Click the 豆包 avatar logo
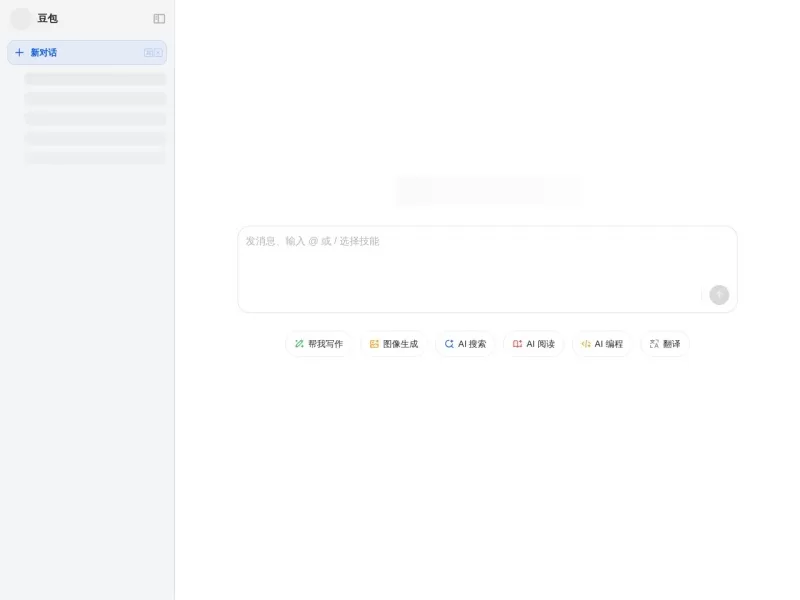The width and height of the screenshot is (800, 600). (20, 18)
